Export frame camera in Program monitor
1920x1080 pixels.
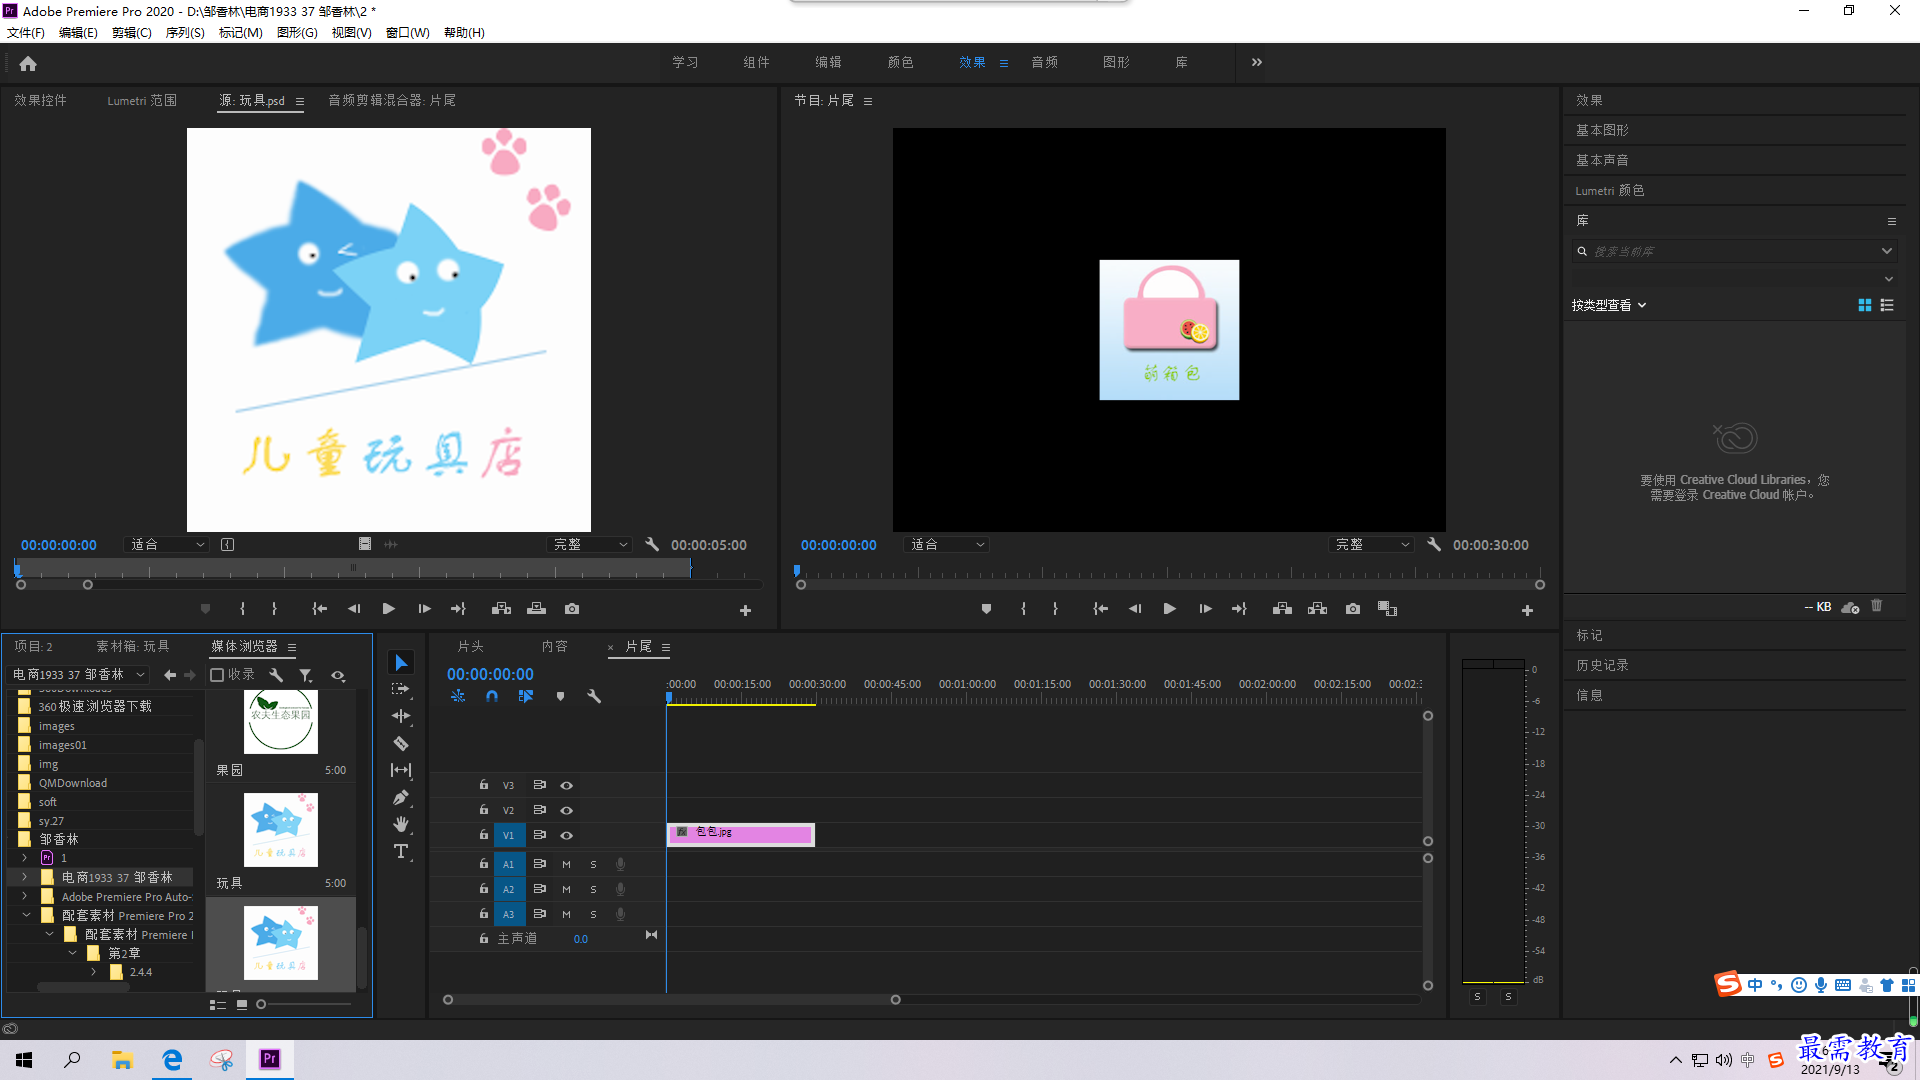point(1353,609)
